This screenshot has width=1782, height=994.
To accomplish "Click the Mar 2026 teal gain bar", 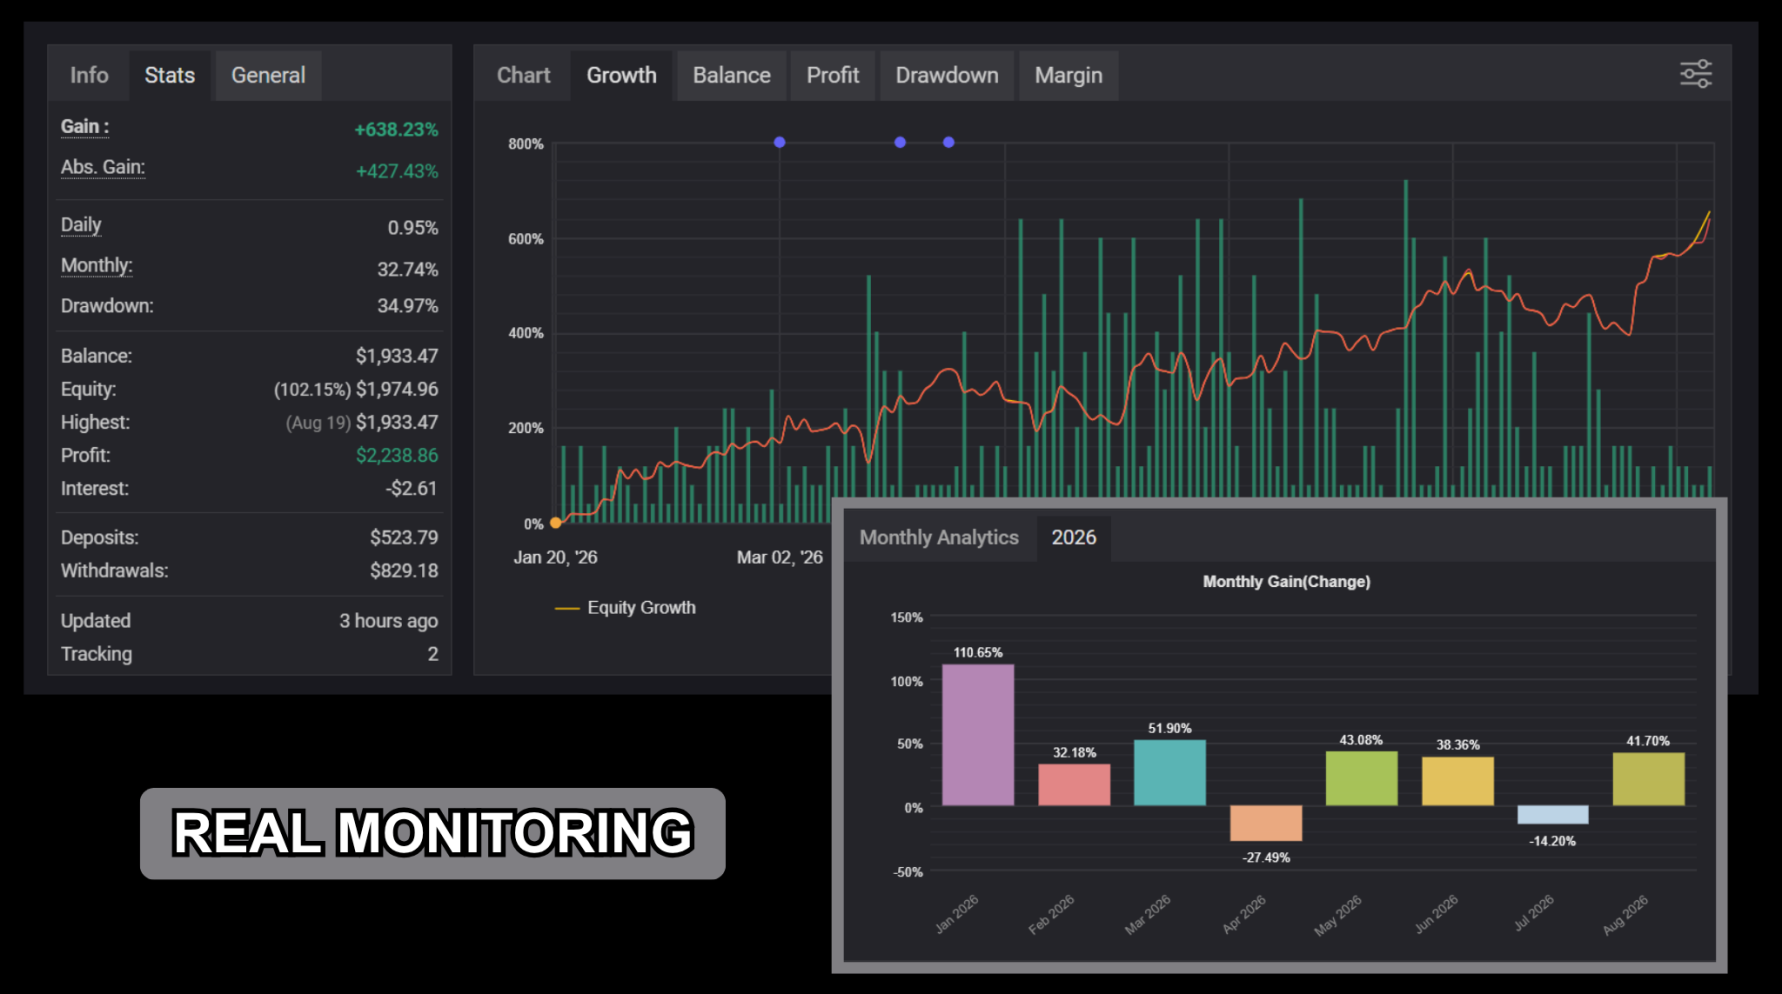I will [1170, 773].
